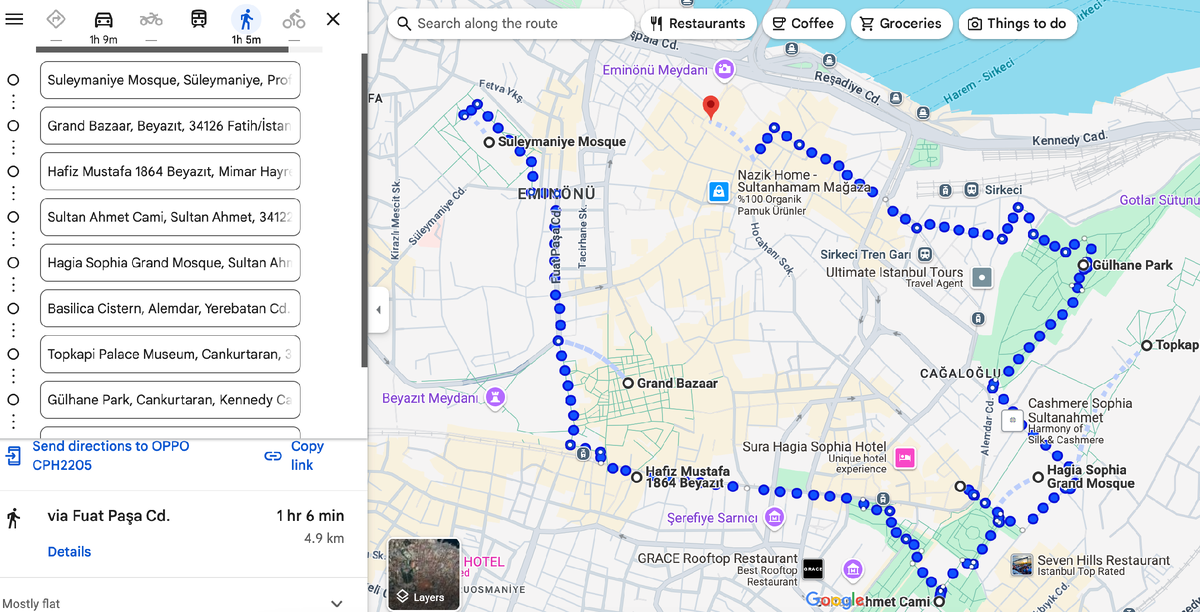
Task: Click Gülhane Park map waypoint
Action: click(1084, 265)
